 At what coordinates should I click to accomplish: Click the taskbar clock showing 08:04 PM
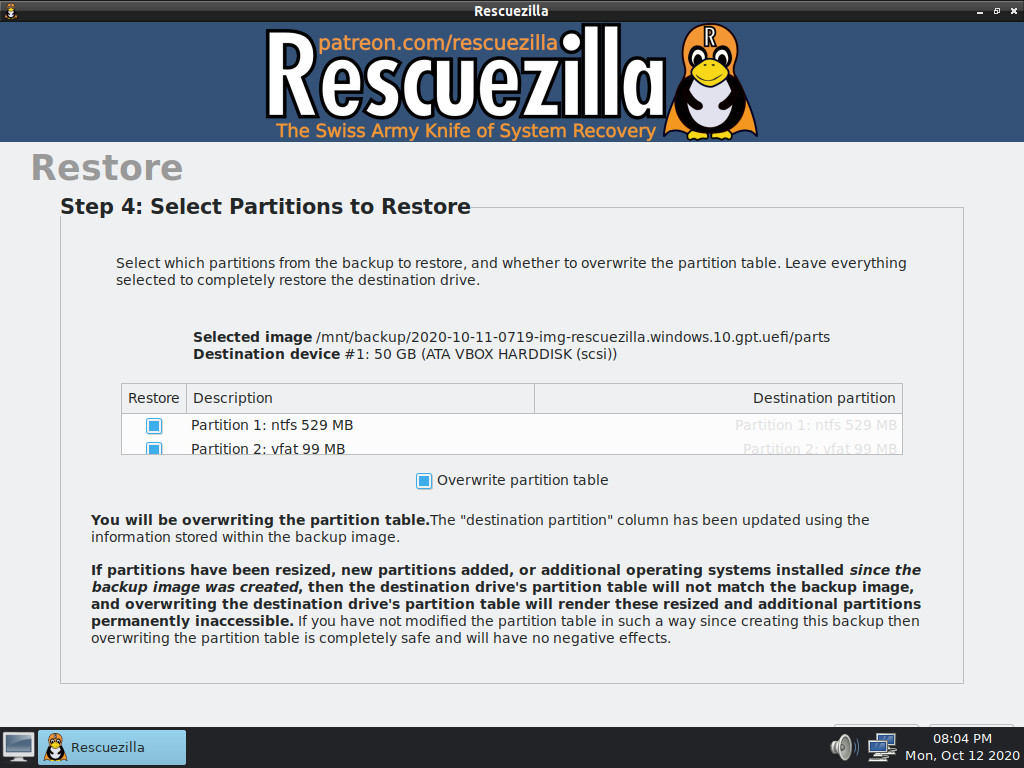coord(962,747)
